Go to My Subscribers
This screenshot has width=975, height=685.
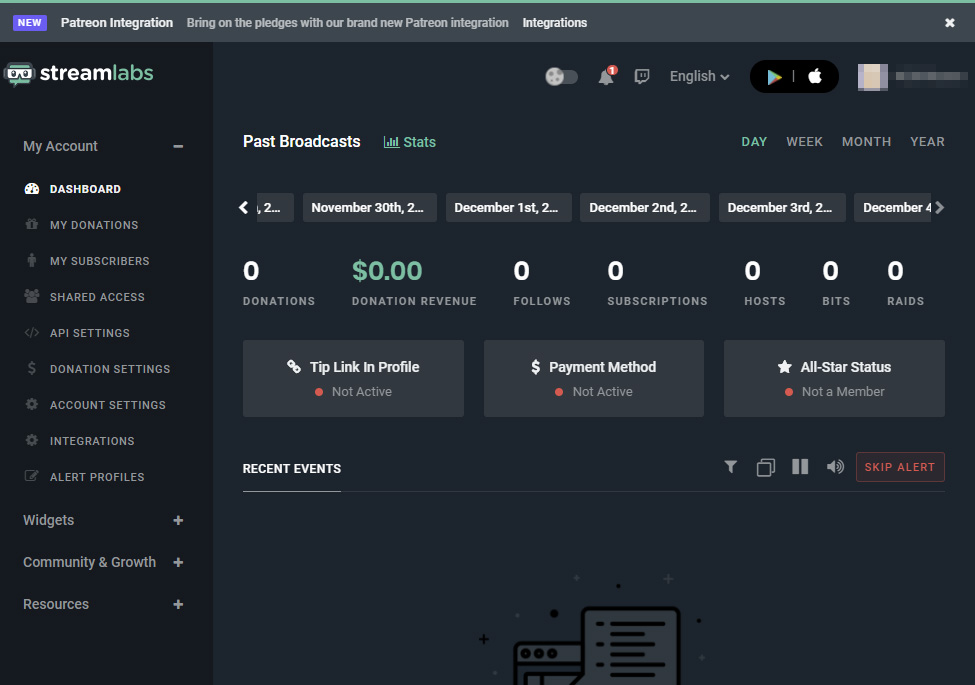click(x=99, y=261)
